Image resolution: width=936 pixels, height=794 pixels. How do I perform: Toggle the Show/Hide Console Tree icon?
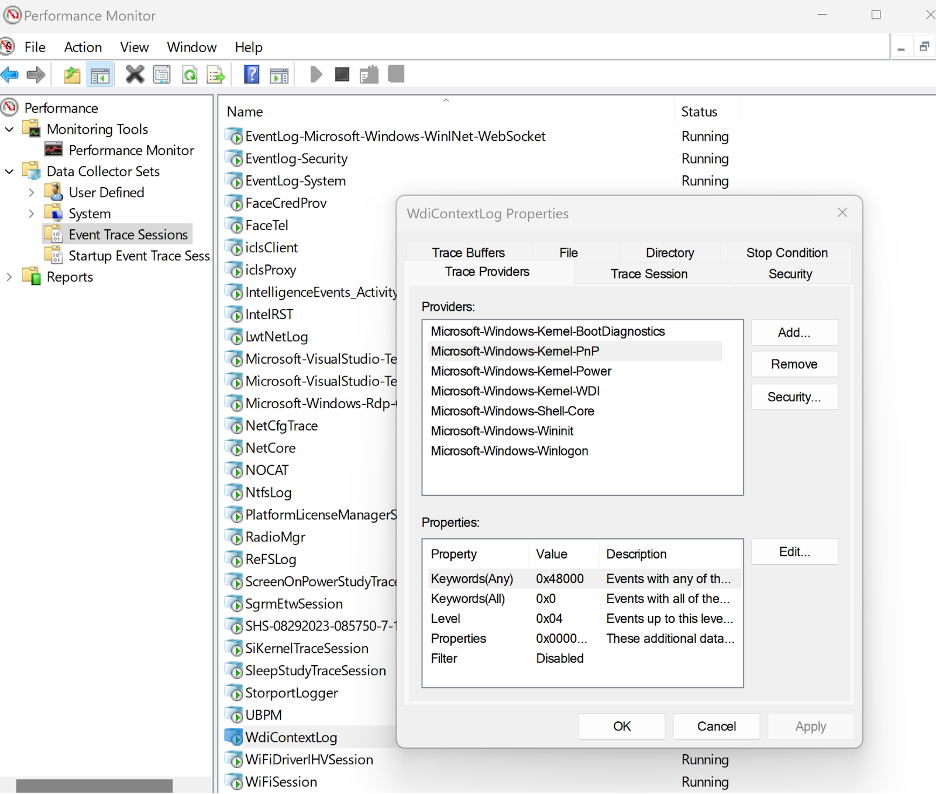coord(99,75)
